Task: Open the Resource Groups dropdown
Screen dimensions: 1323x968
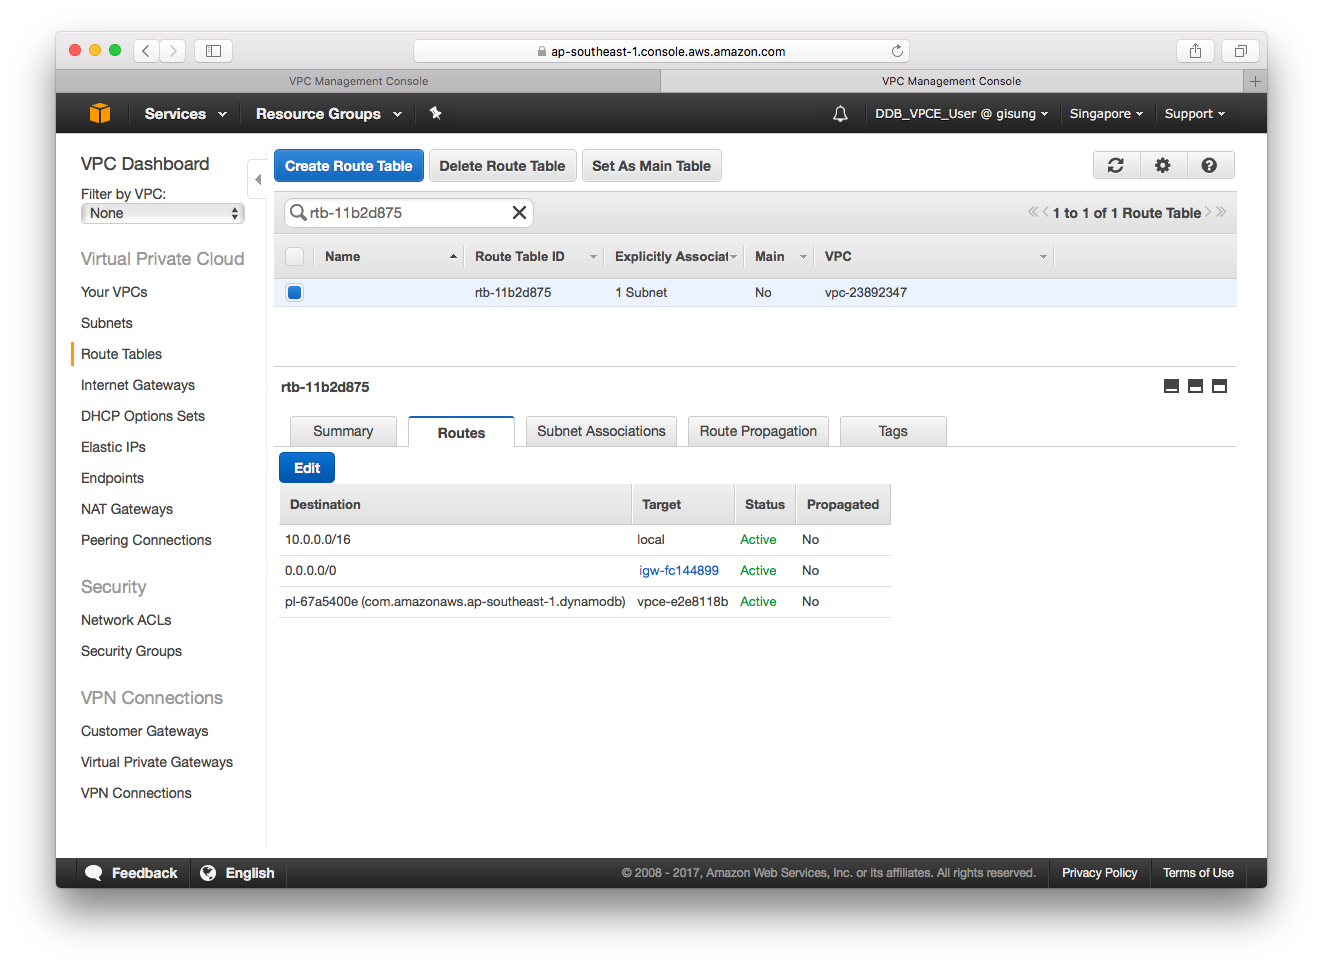Action: click(329, 114)
